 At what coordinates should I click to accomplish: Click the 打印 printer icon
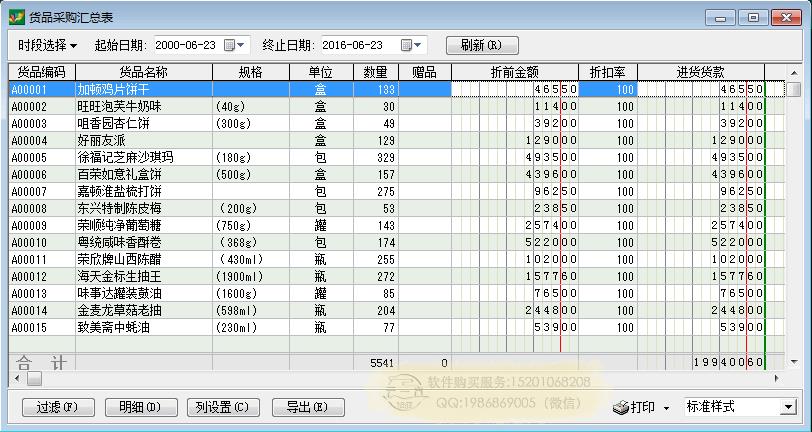(621, 408)
